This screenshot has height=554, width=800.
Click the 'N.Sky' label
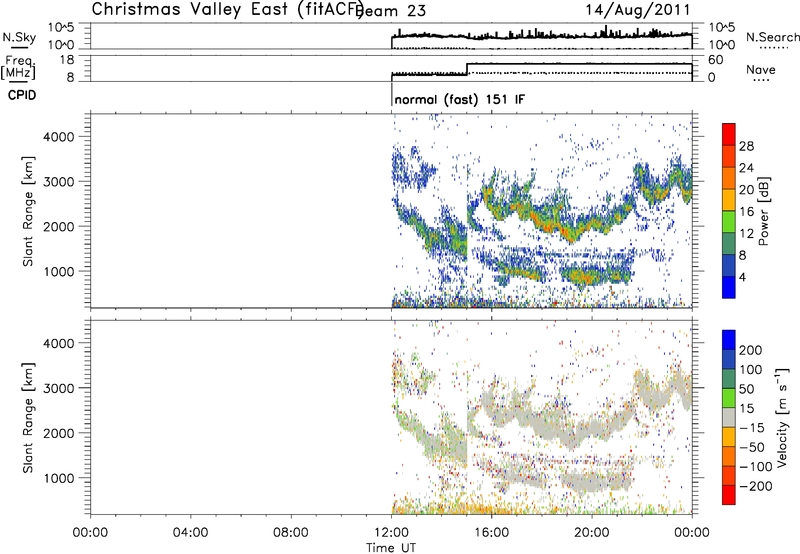[19, 37]
